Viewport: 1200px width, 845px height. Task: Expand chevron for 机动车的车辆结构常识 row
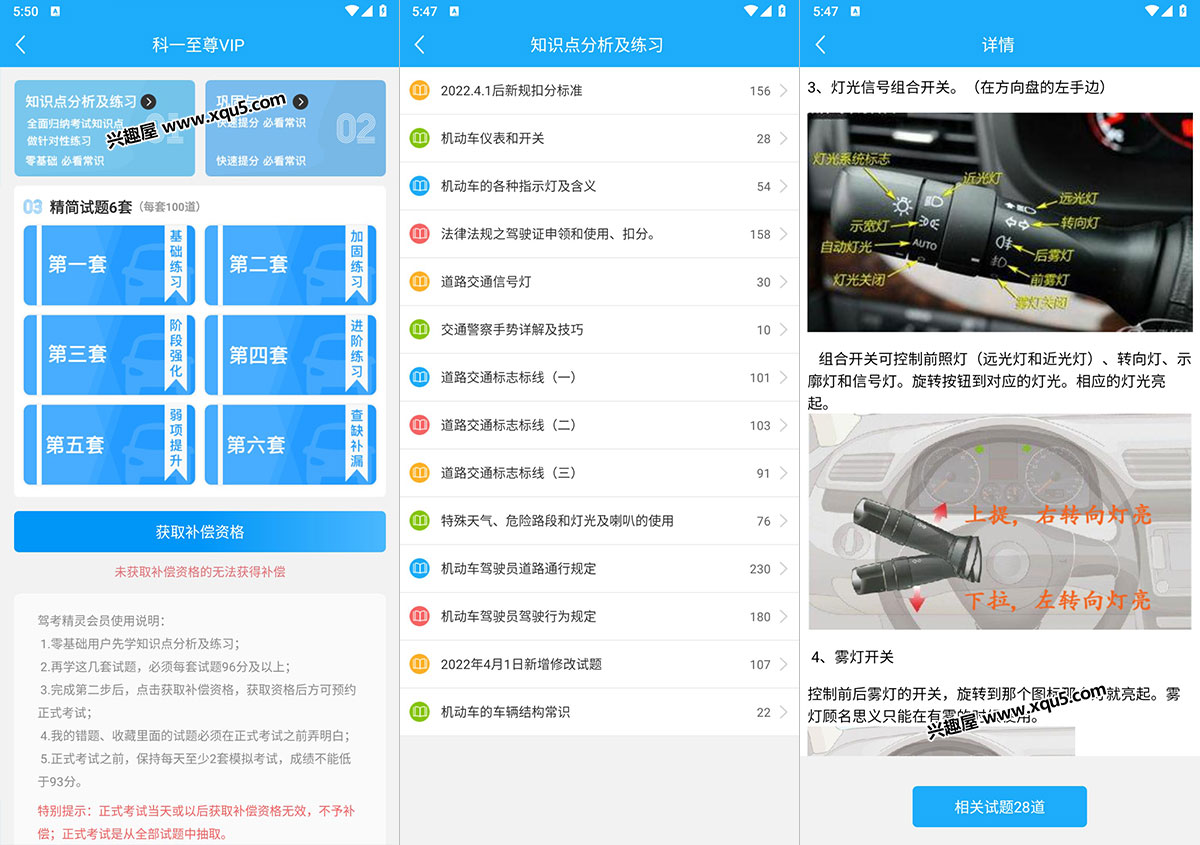[783, 712]
